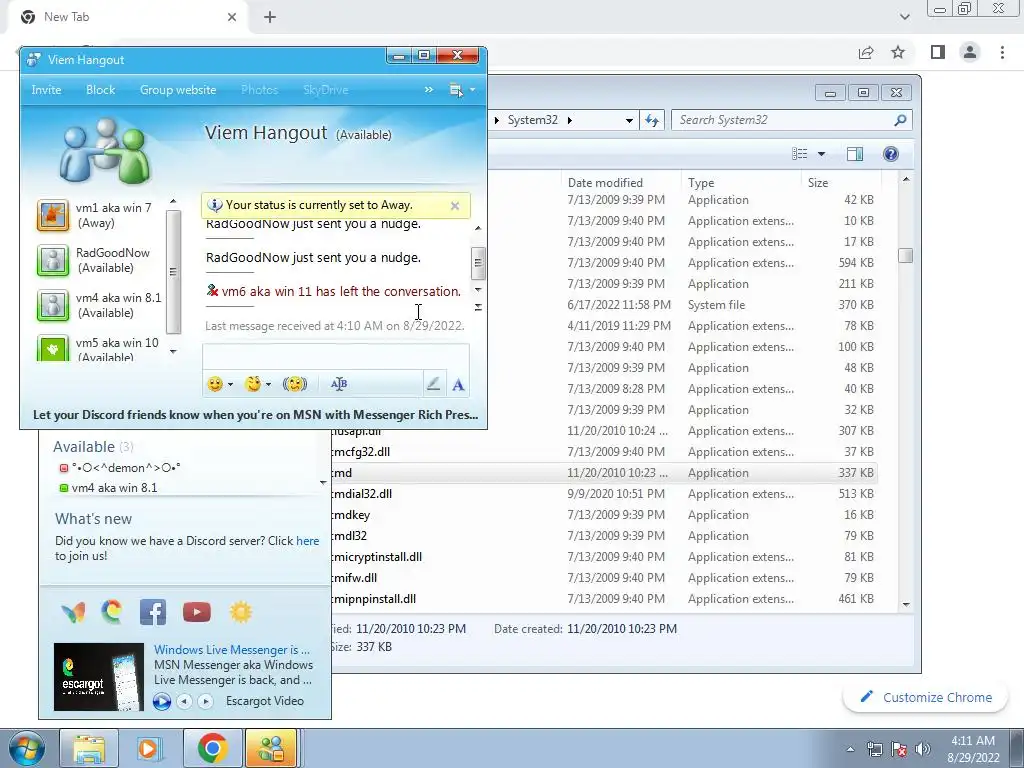Sort files by Date modified column
Image resolution: width=1024 pixels, height=768 pixels.
tap(620, 182)
